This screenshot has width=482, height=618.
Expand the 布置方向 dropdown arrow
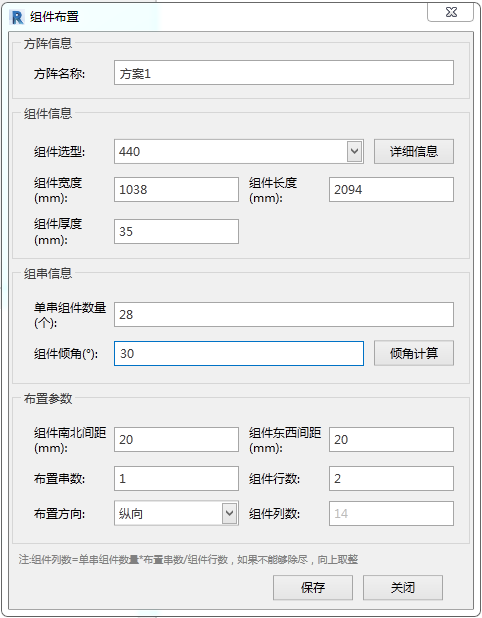[x=229, y=513]
